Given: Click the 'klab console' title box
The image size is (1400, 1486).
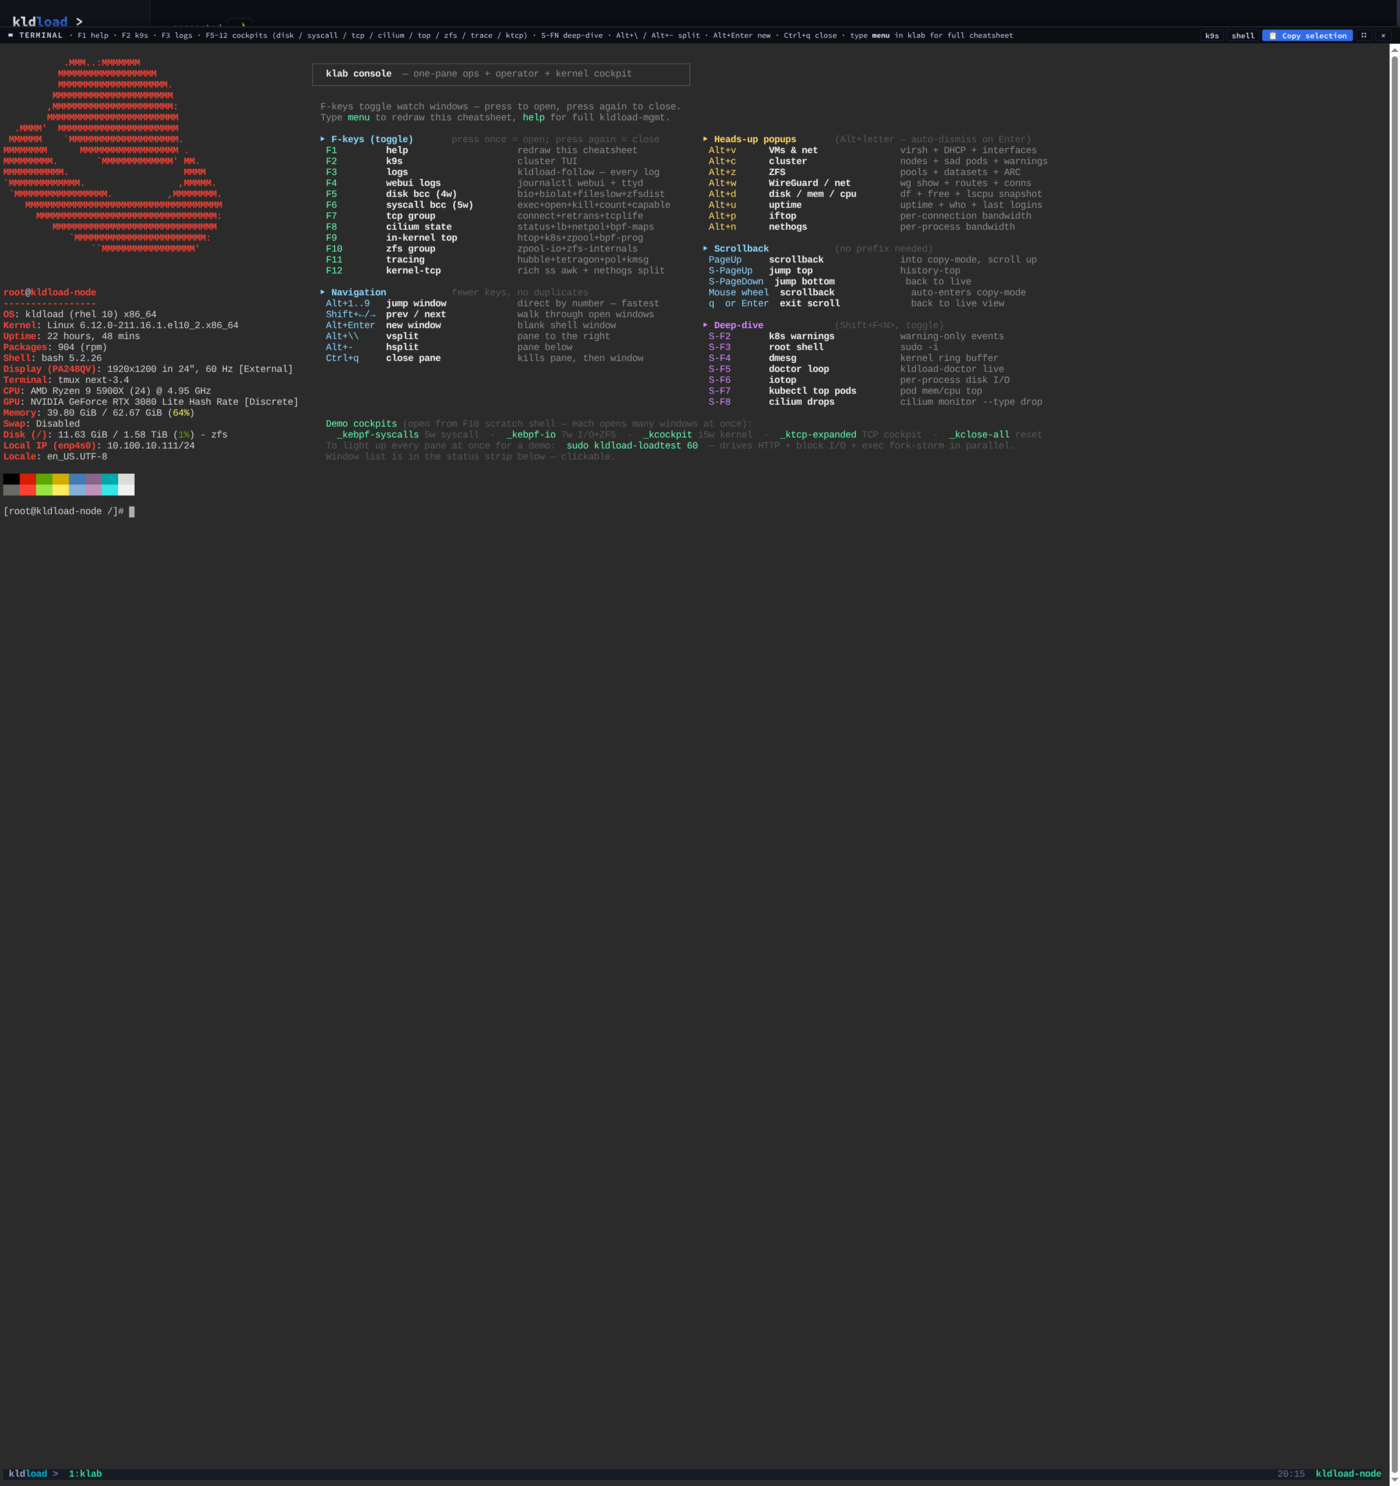Looking at the screenshot, I should tap(501, 74).
